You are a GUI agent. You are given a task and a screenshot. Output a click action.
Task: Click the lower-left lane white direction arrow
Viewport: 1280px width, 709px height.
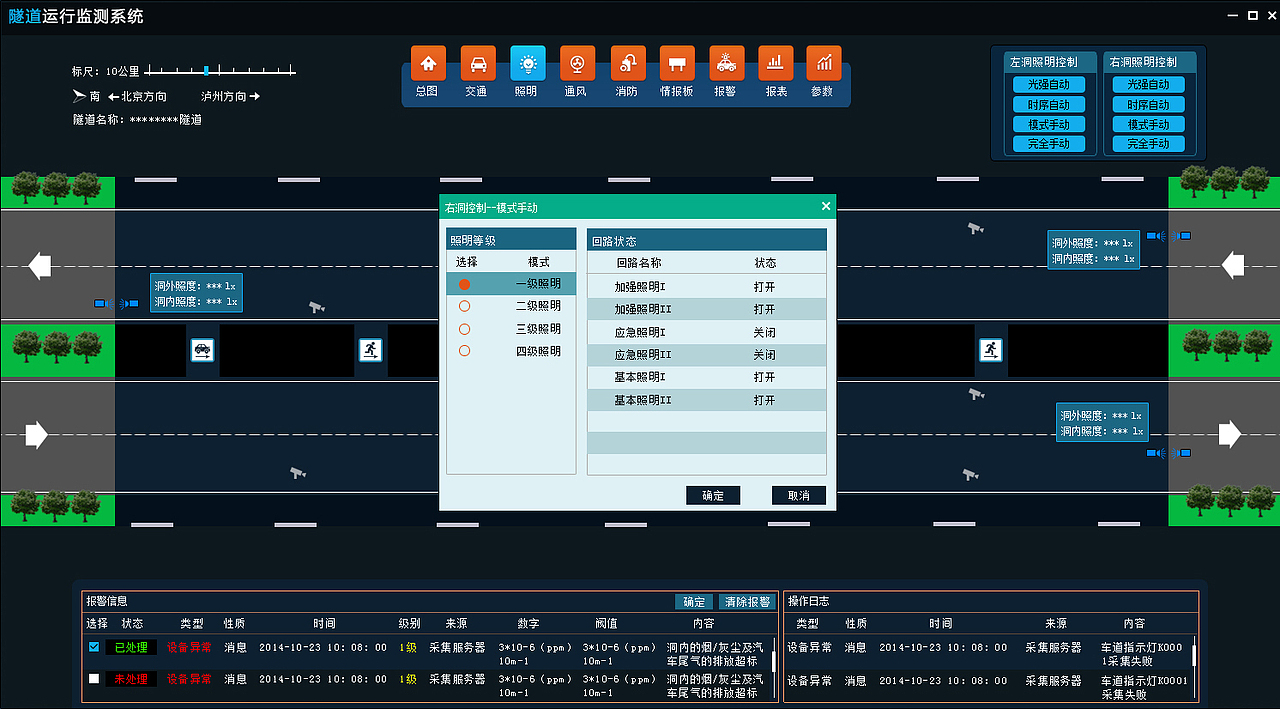(x=36, y=434)
